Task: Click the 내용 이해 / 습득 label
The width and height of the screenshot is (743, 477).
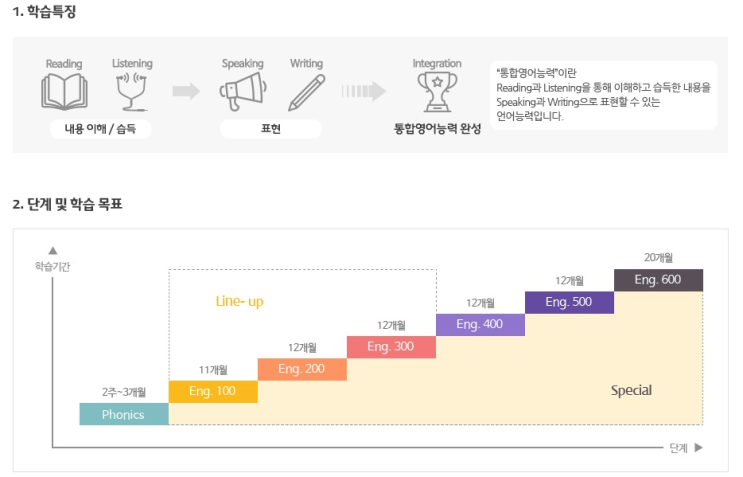Action: [100, 129]
